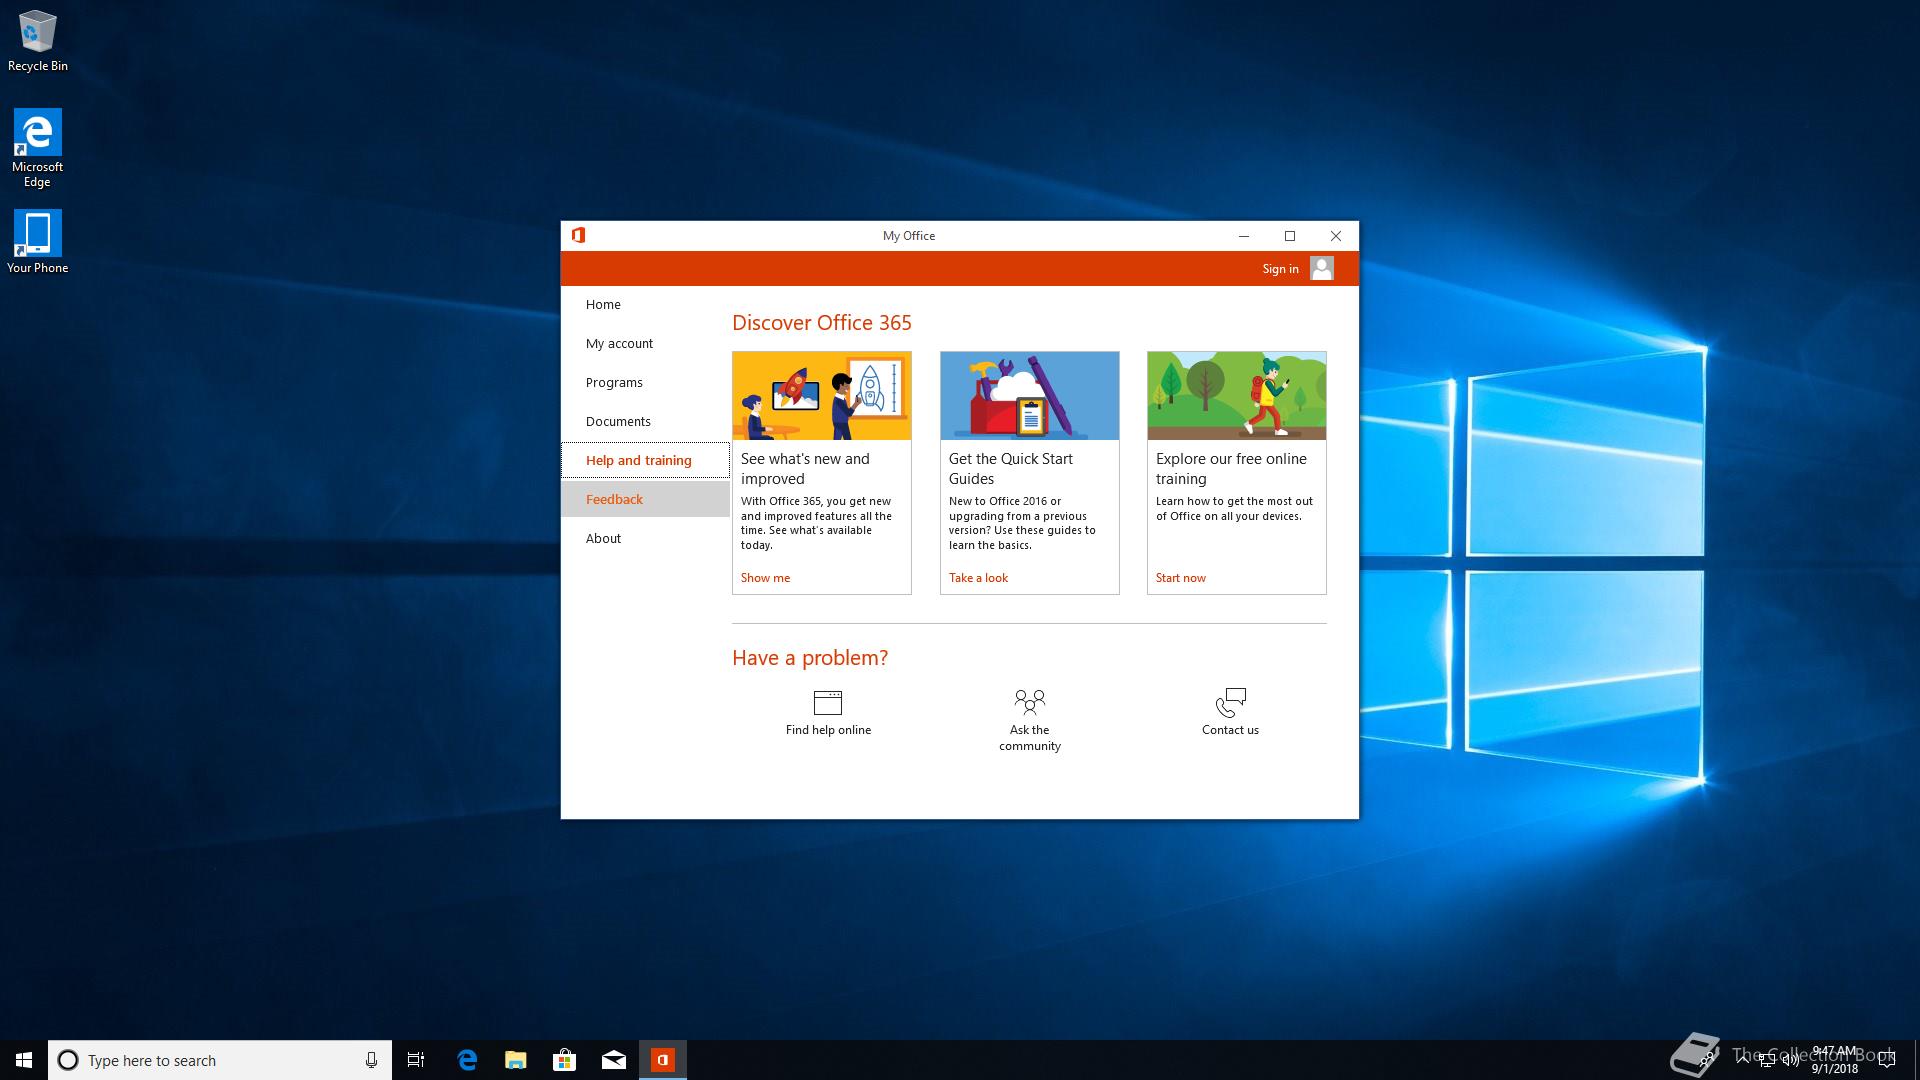Click Find help online label
The image size is (1920, 1080).
click(828, 730)
